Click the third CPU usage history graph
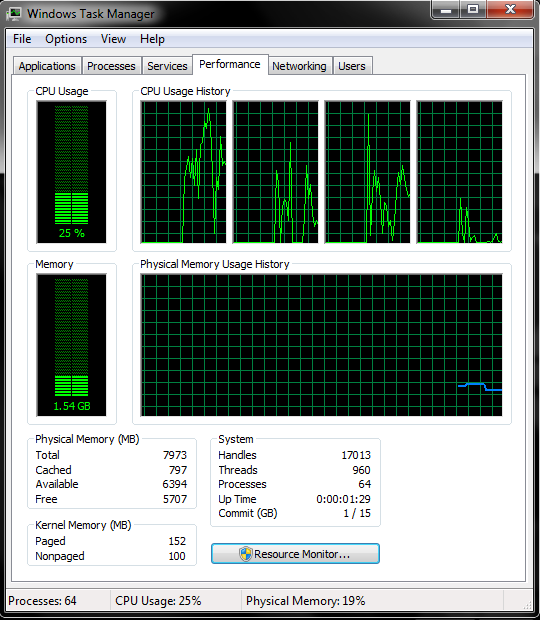Screen dimensions: 540x620 [x=368, y=172]
